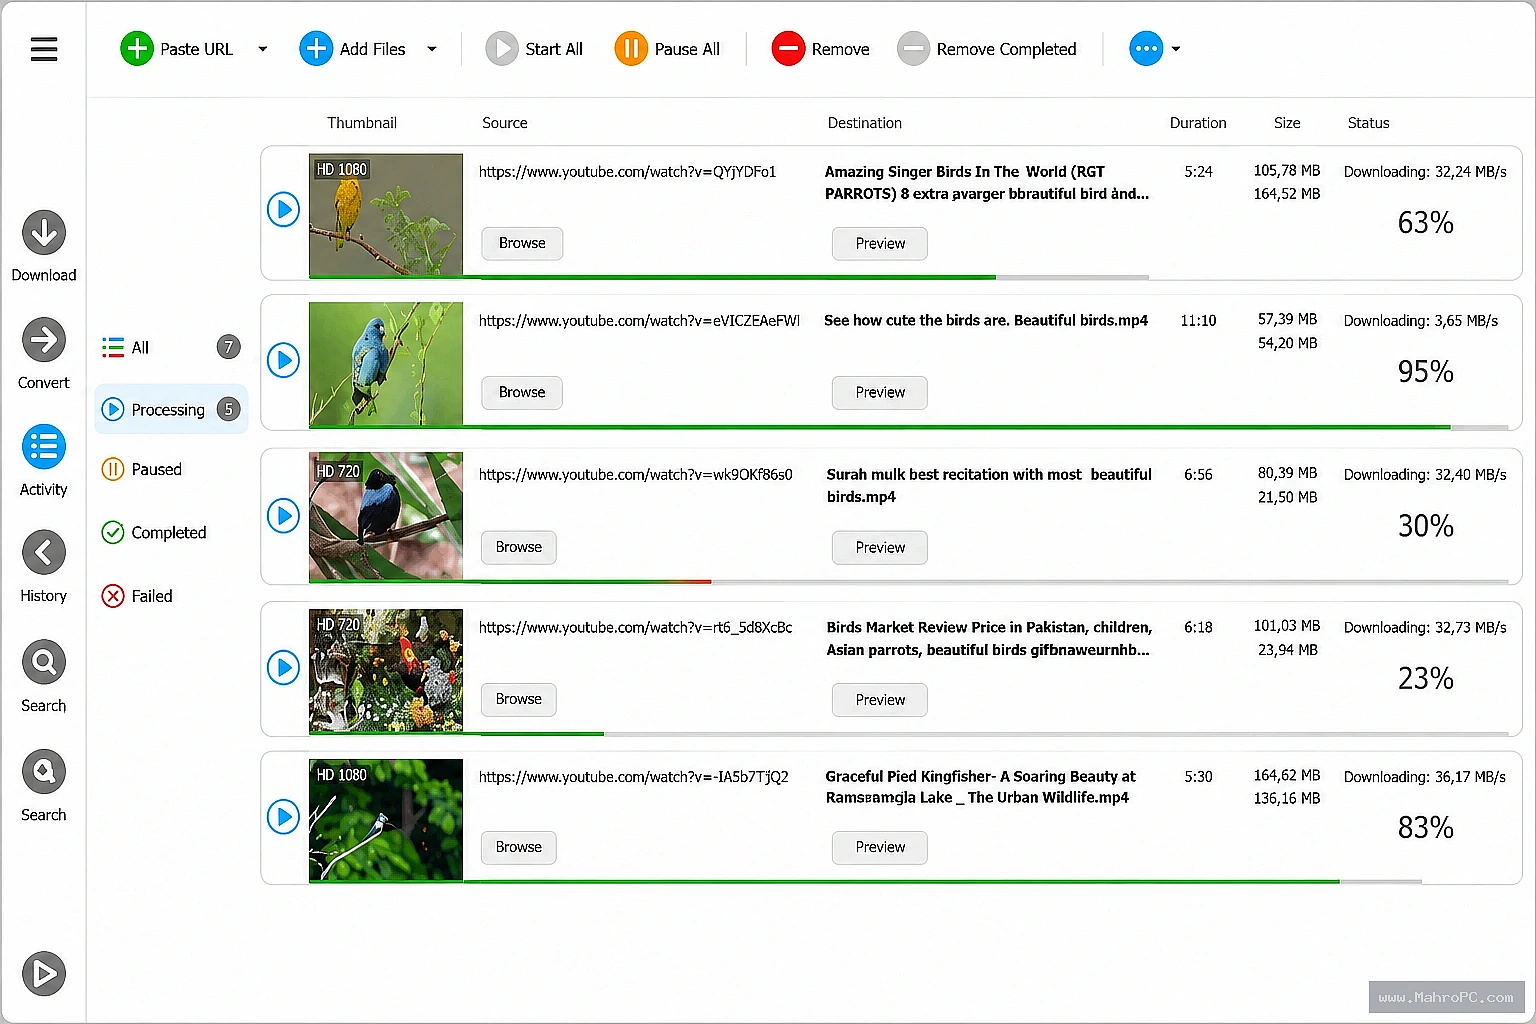1536x1024 pixels.
Task: Click the 'Downloading: 3,65 MB/s' status text
Action: 1421,321
